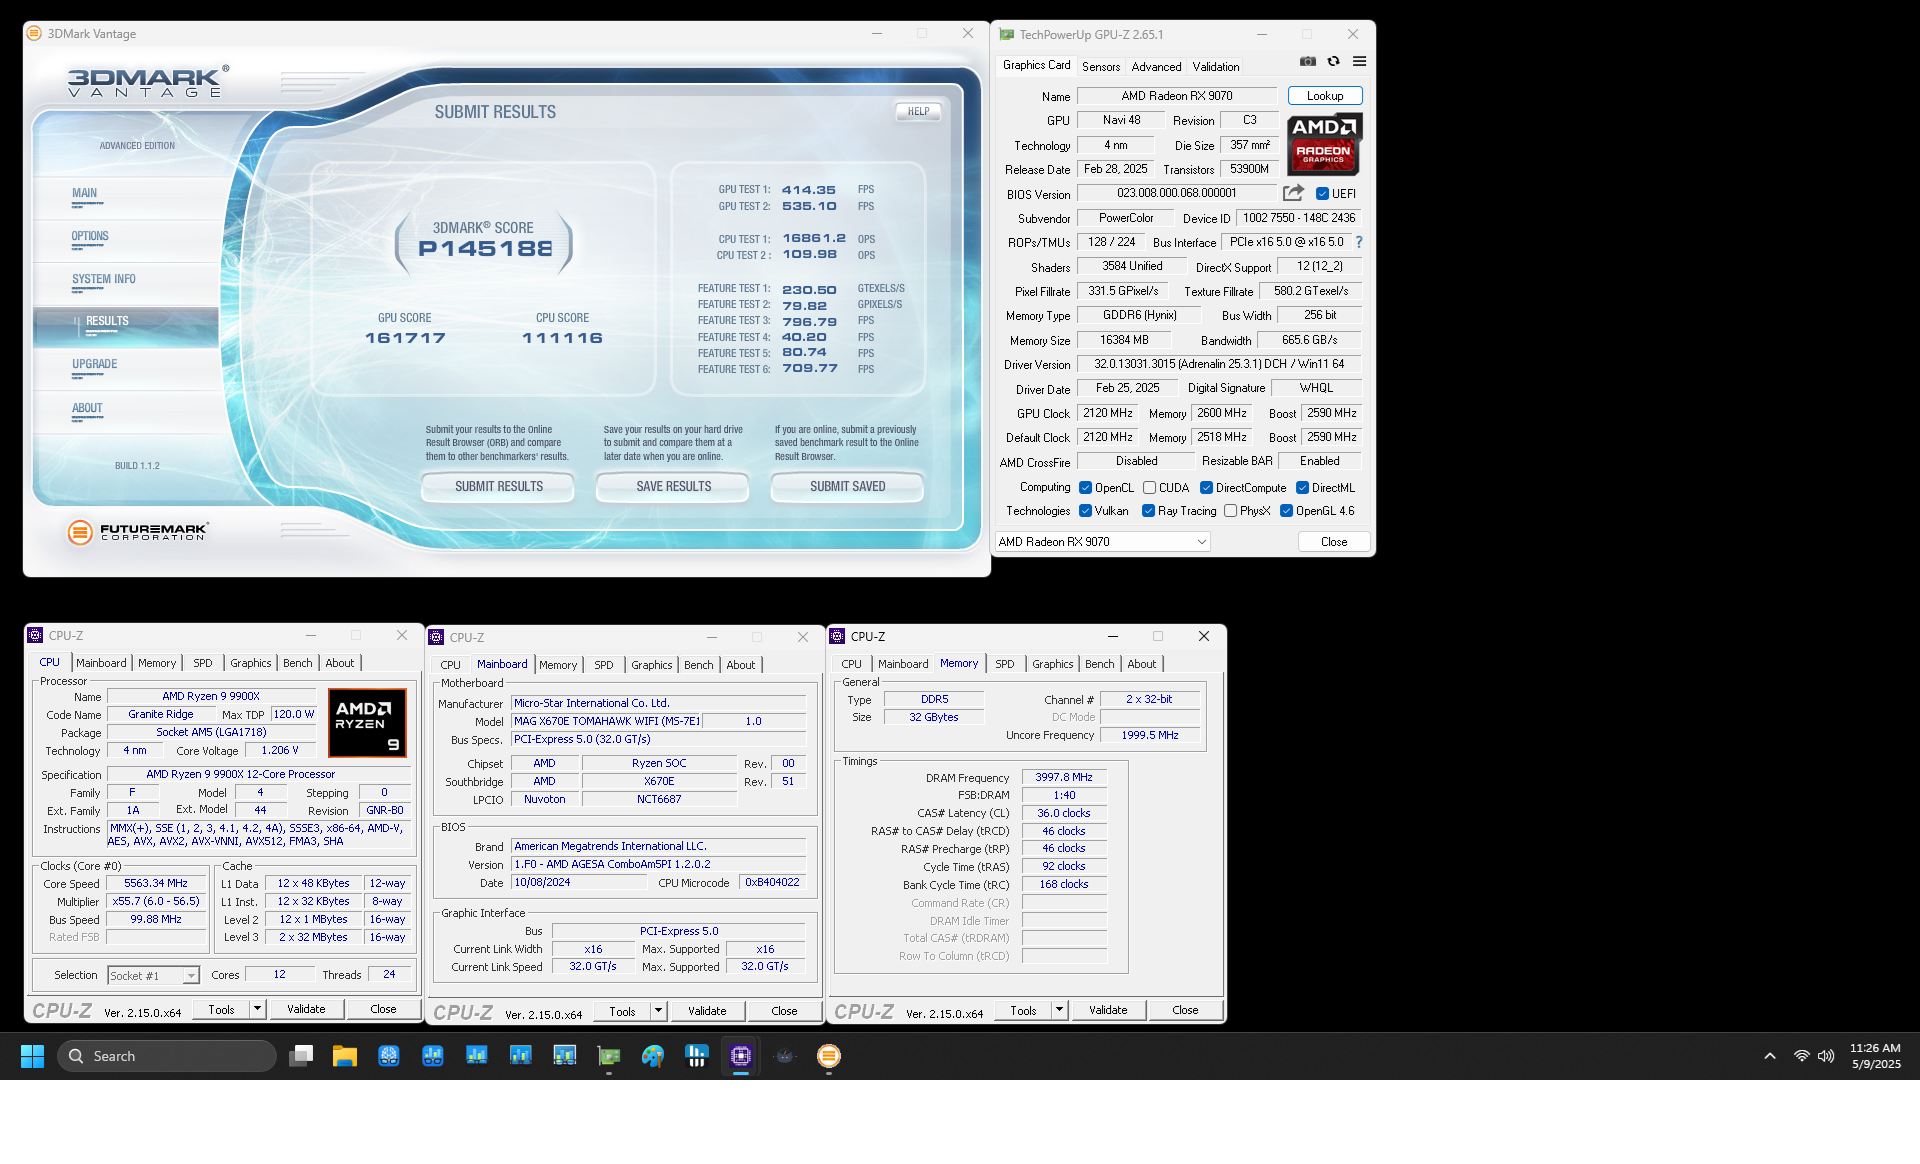Click the Lookup button in GPU-Z
Screen dimensions: 1920x1164
tap(1325, 96)
